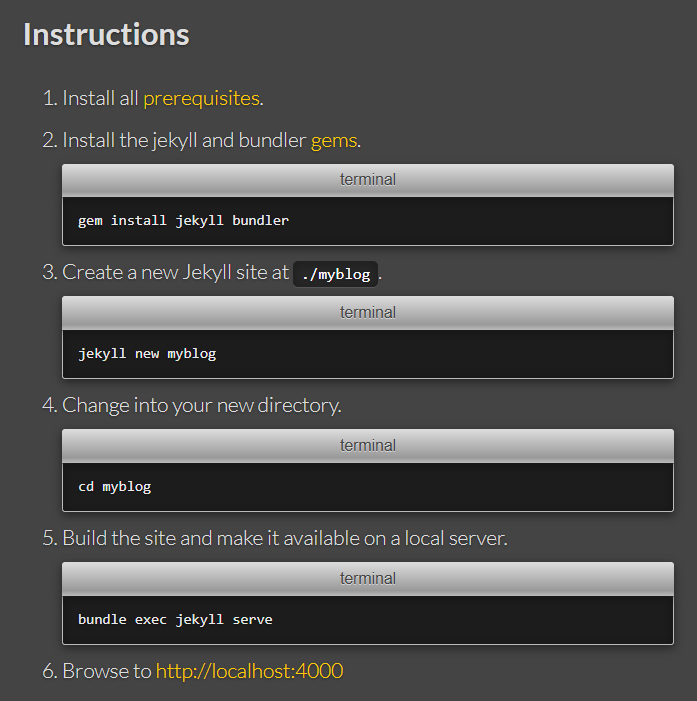This screenshot has height=701, width=697.
Task: Click step 2 Install the jekyll text
Action: pos(184,141)
